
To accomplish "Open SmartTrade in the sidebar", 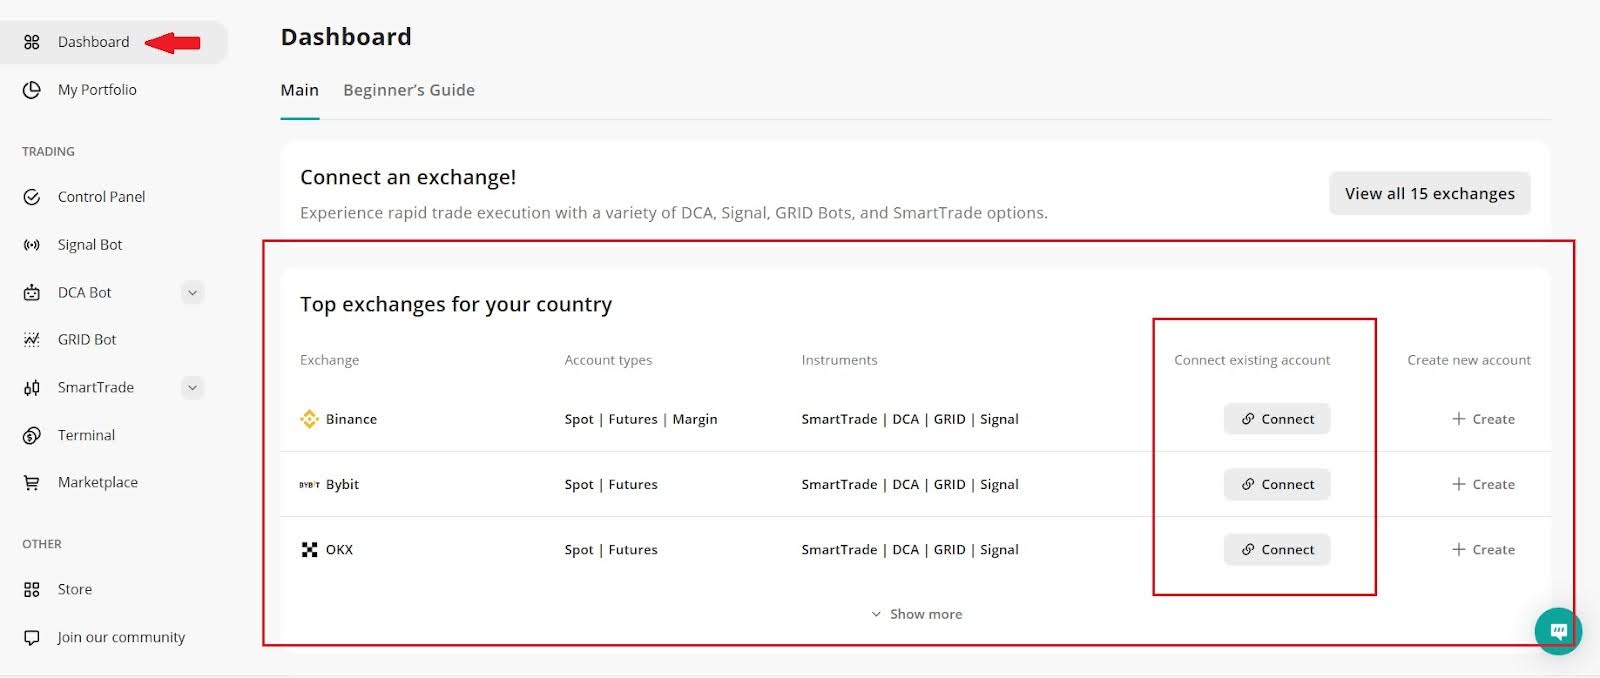I will pos(96,388).
